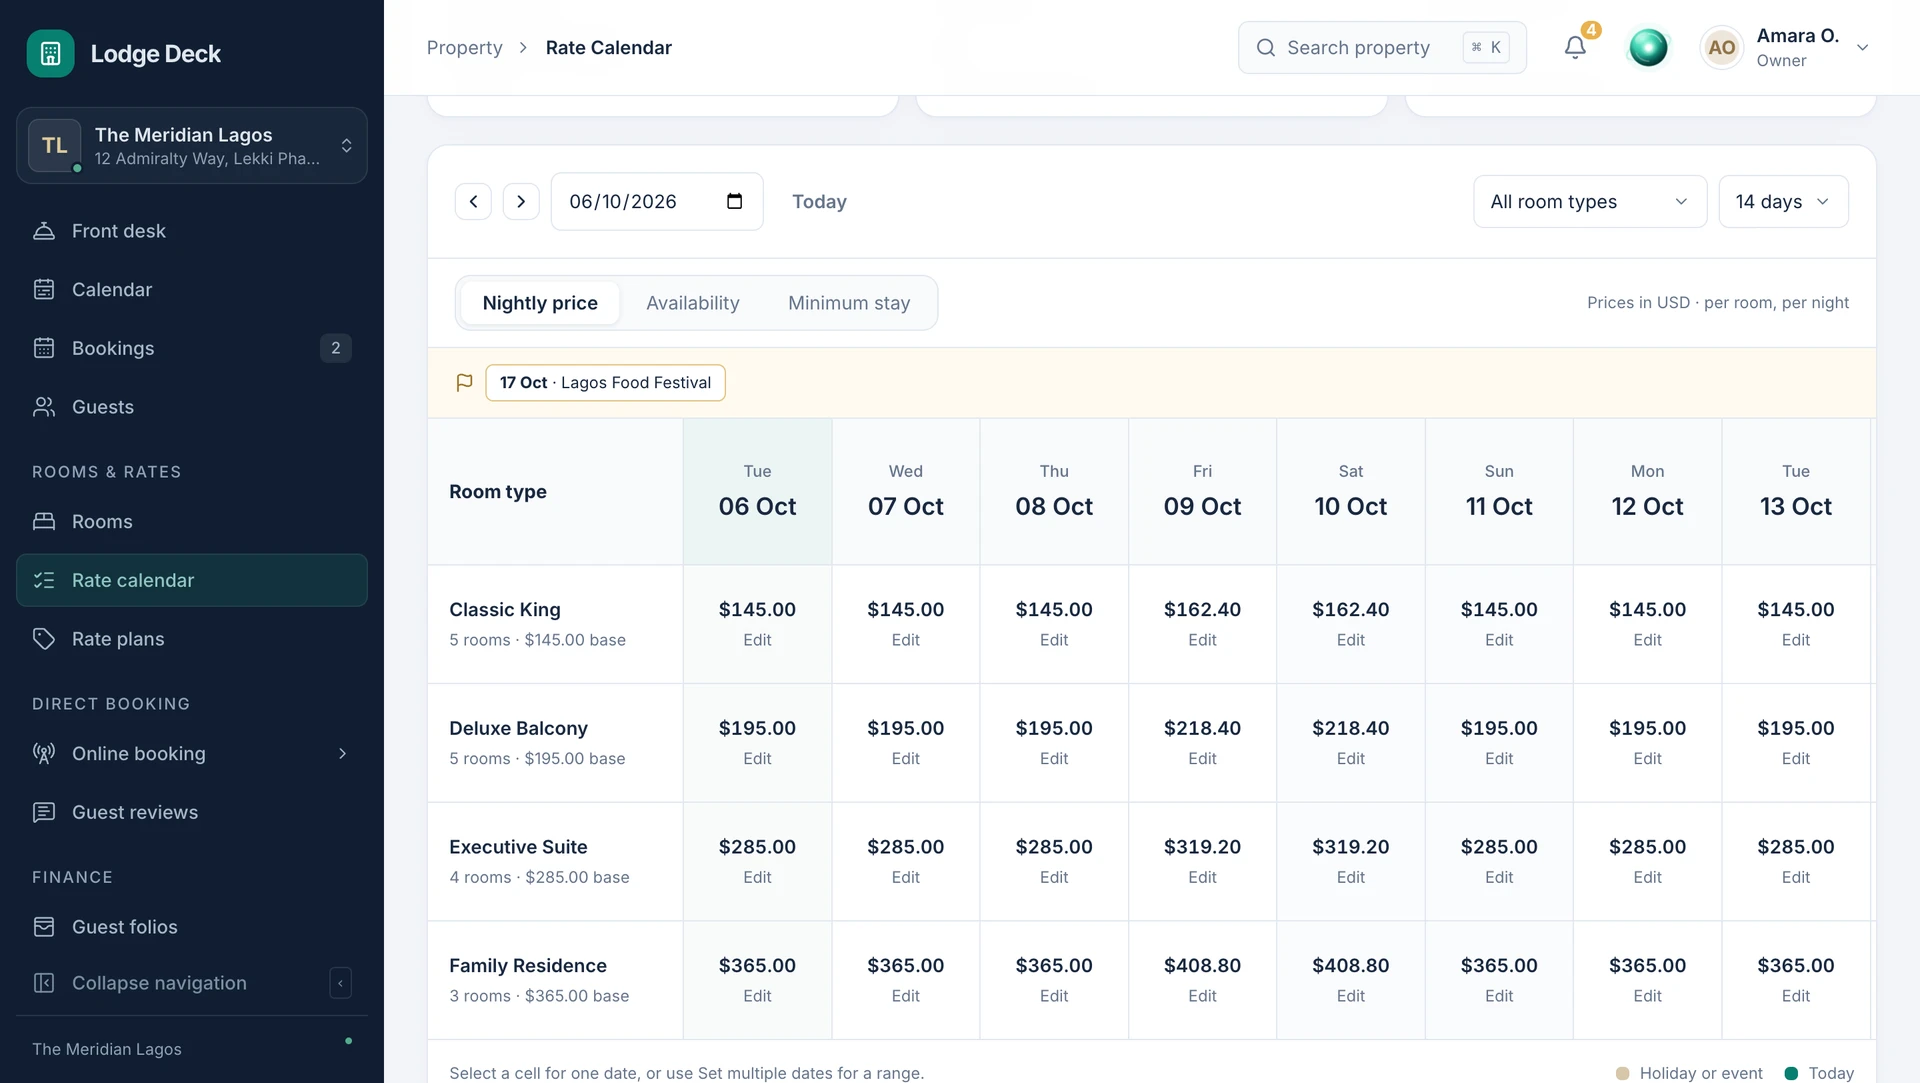Click the $408.80 Family Residence Sat price
The height and width of the screenshot is (1083, 1920).
point(1350,965)
